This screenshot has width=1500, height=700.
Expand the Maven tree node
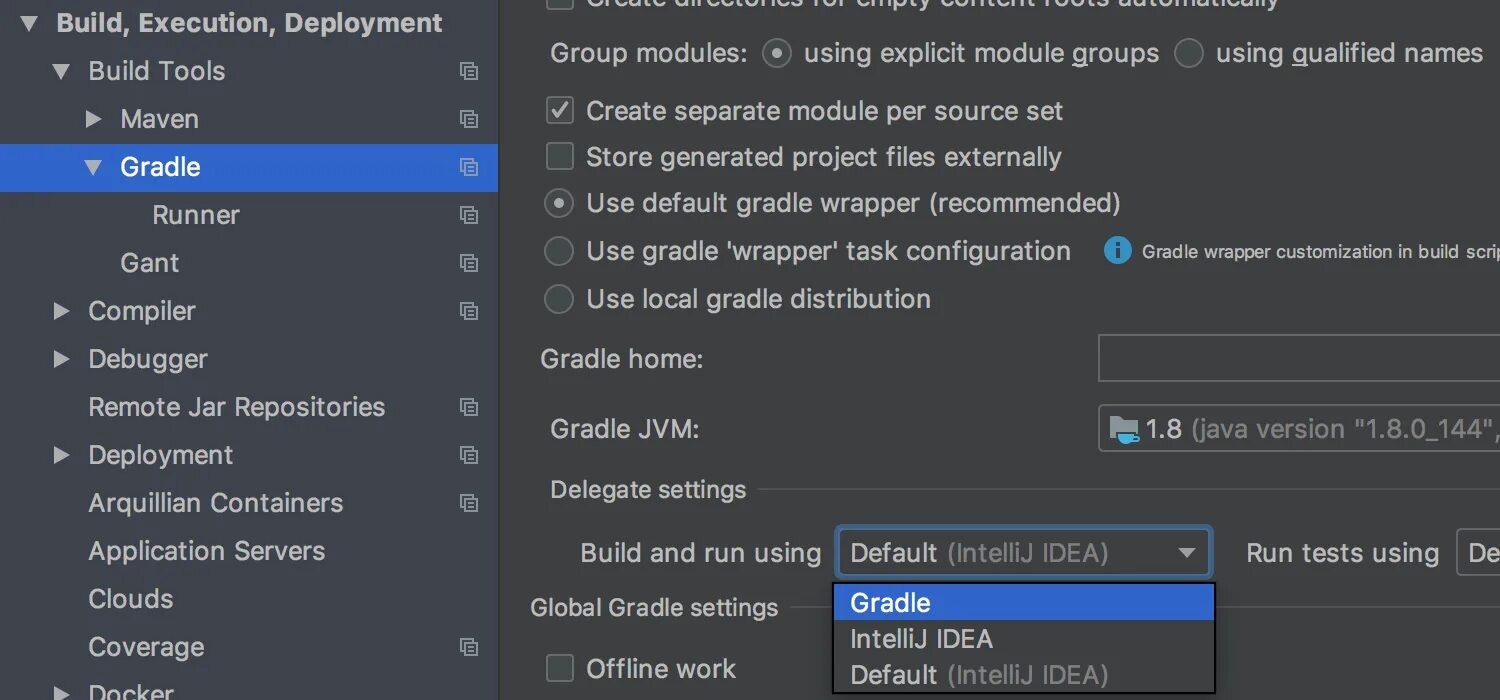(94, 119)
